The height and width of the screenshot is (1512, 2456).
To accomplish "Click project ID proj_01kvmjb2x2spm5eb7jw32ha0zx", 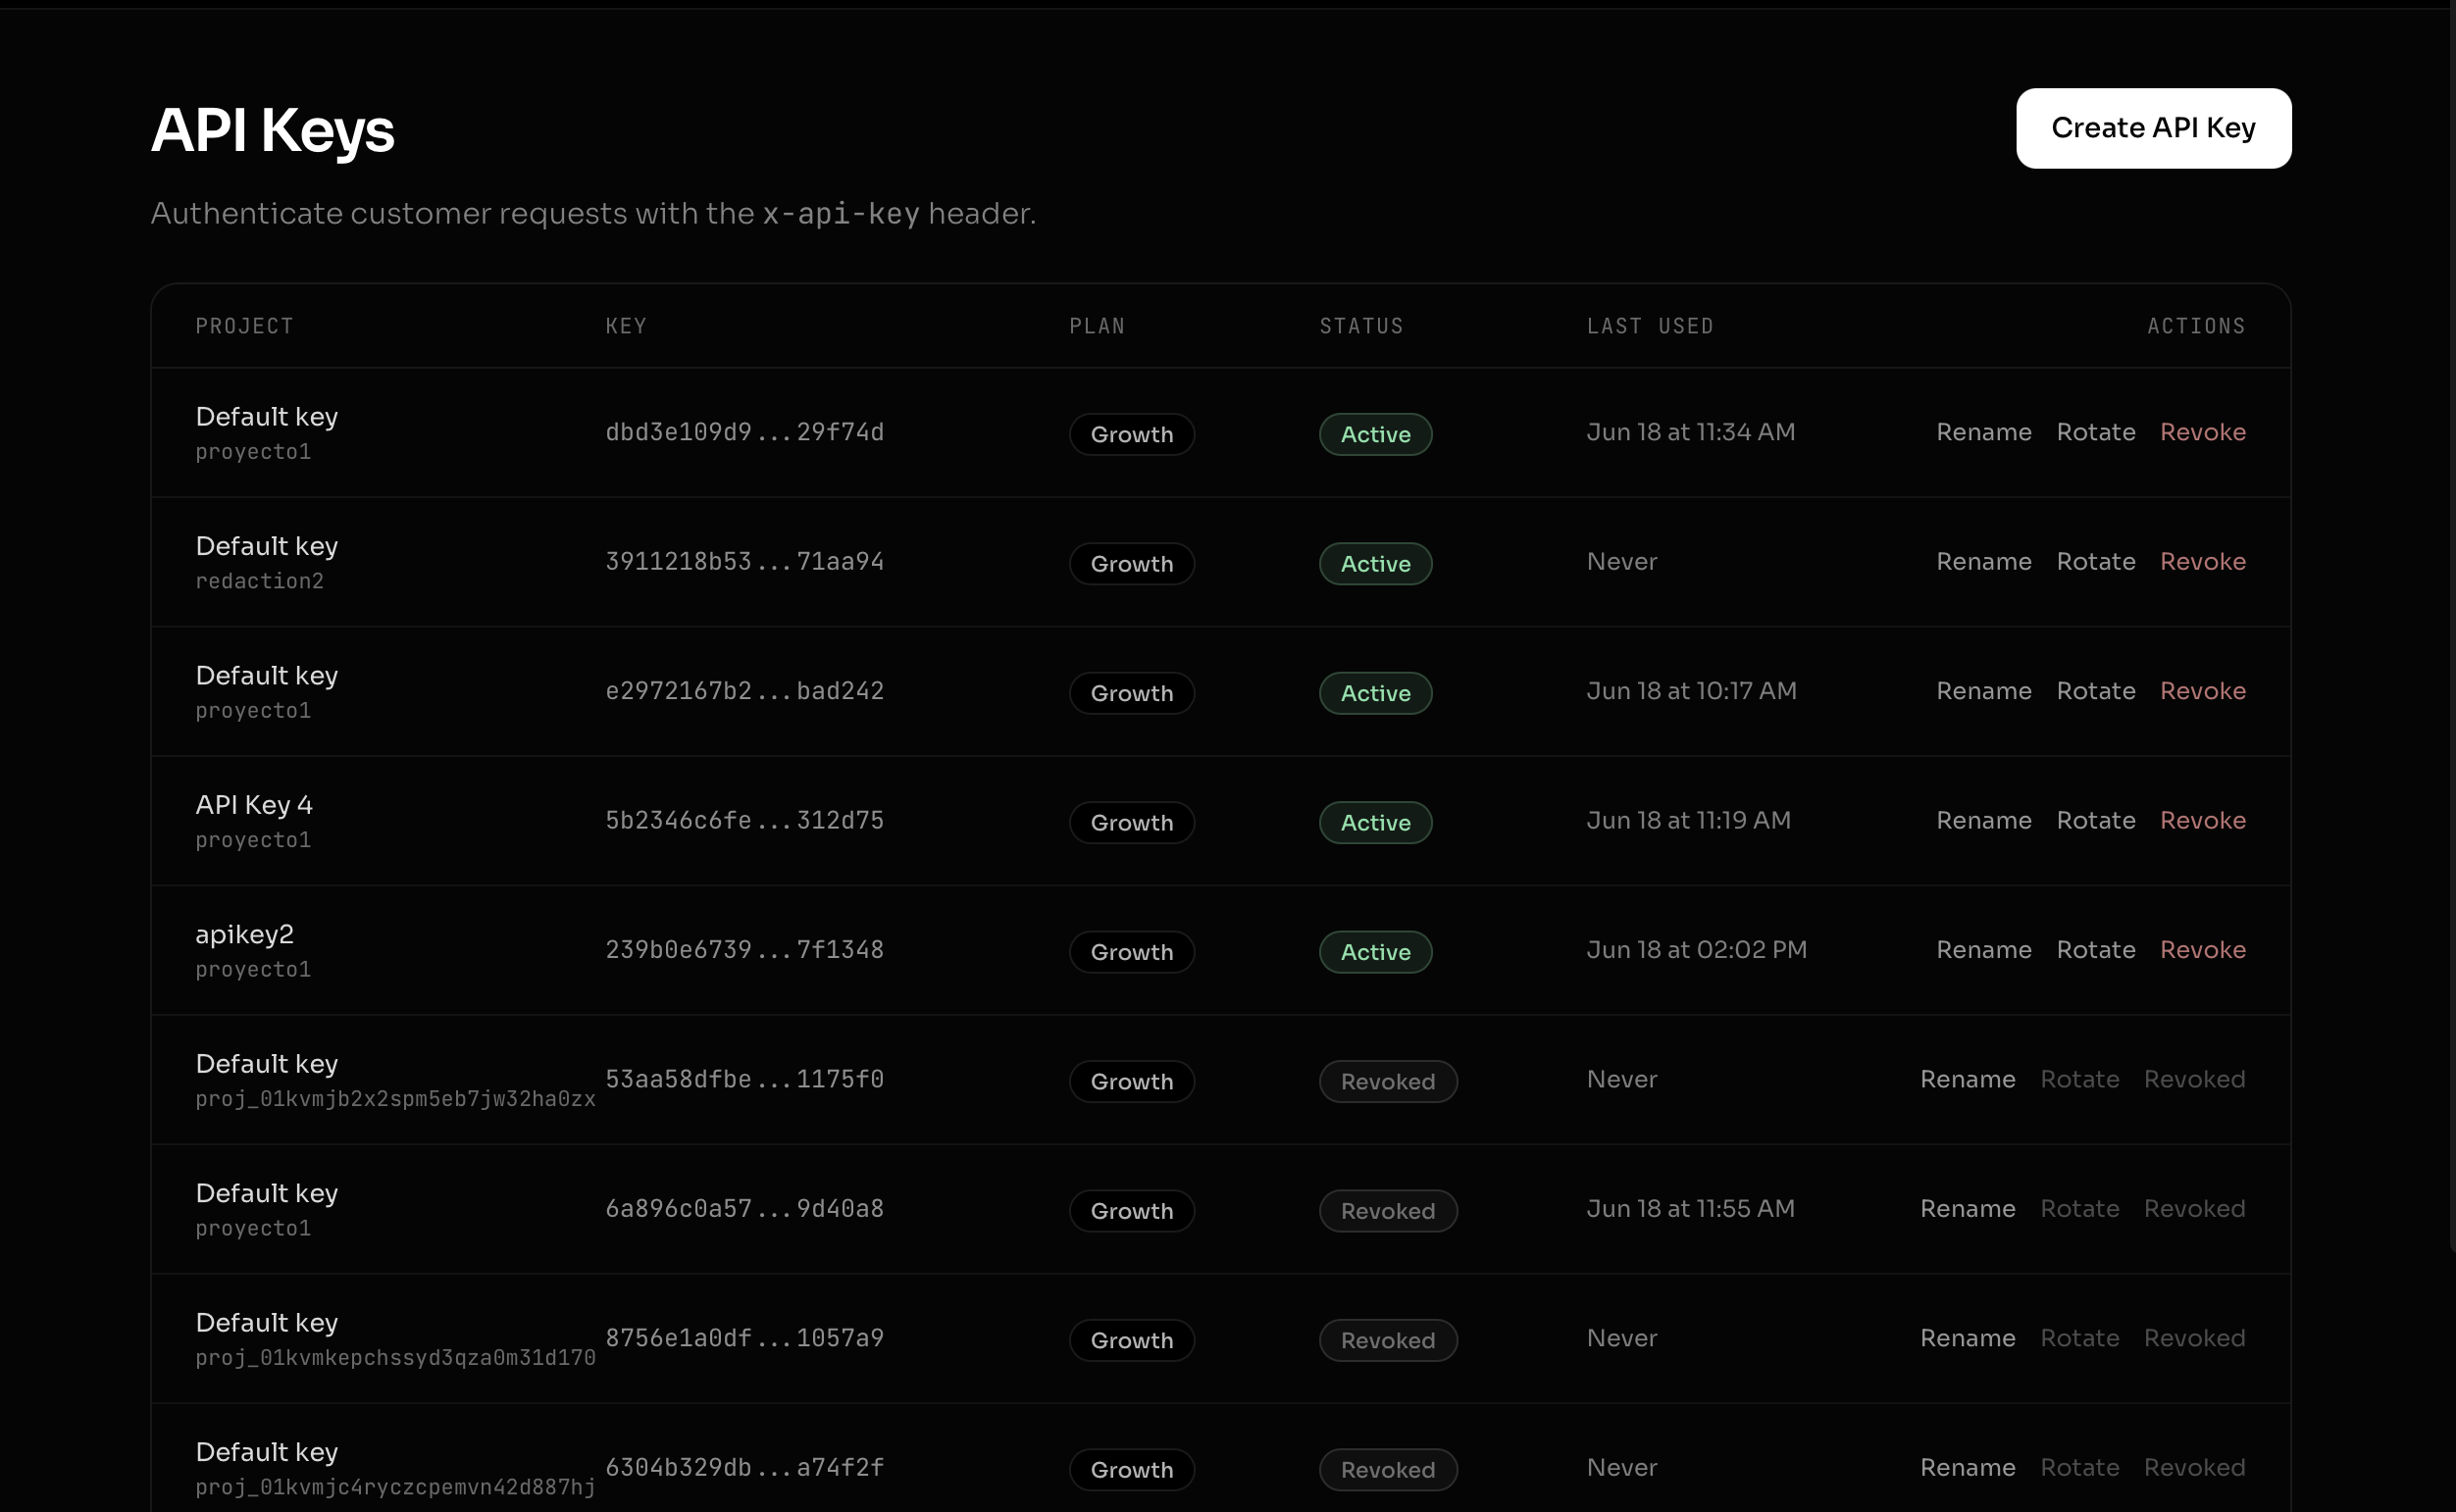I will pos(395,1099).
